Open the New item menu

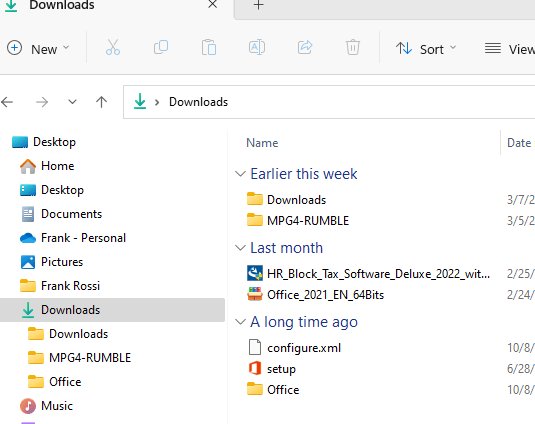[x=38, y=48]
